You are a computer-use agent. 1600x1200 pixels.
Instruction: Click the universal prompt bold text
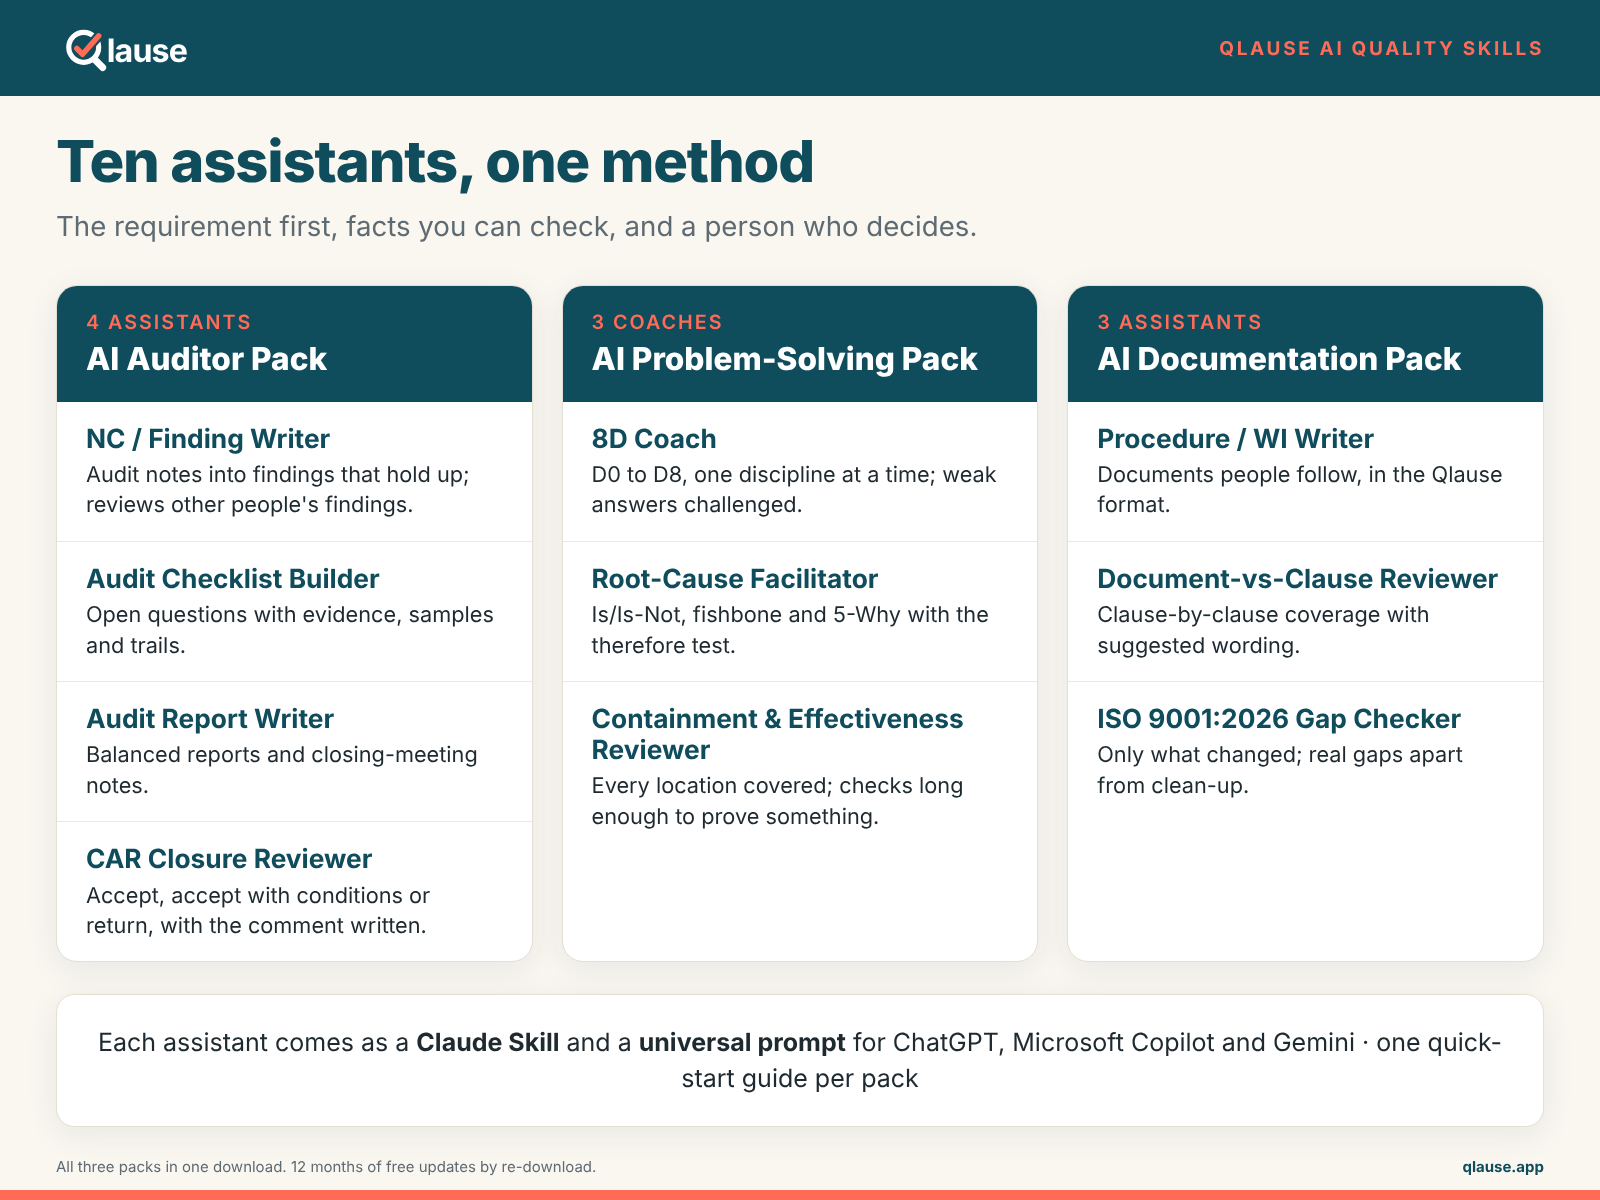pos(742,1042)
